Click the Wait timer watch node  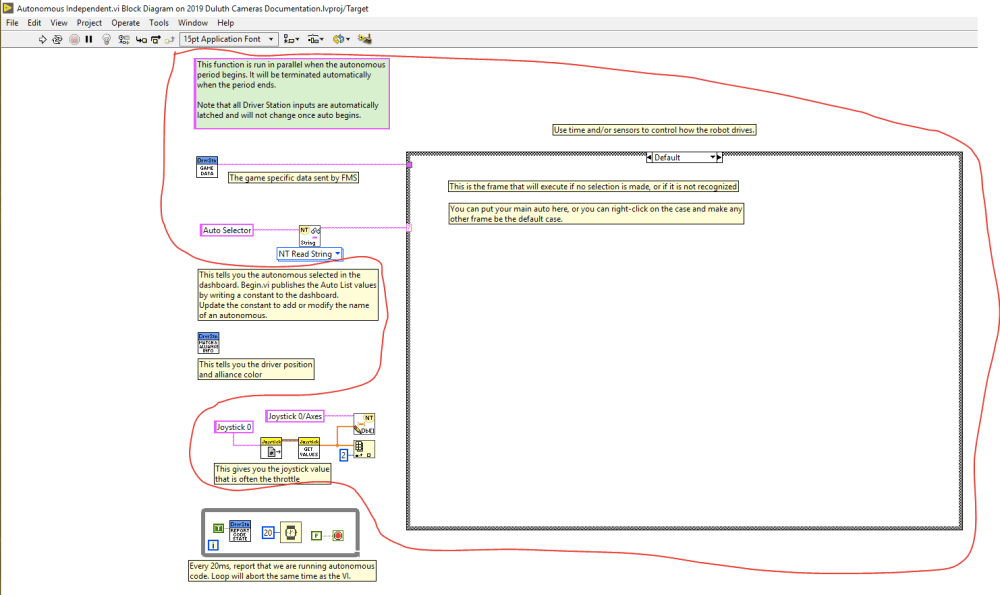click(290, 532)
